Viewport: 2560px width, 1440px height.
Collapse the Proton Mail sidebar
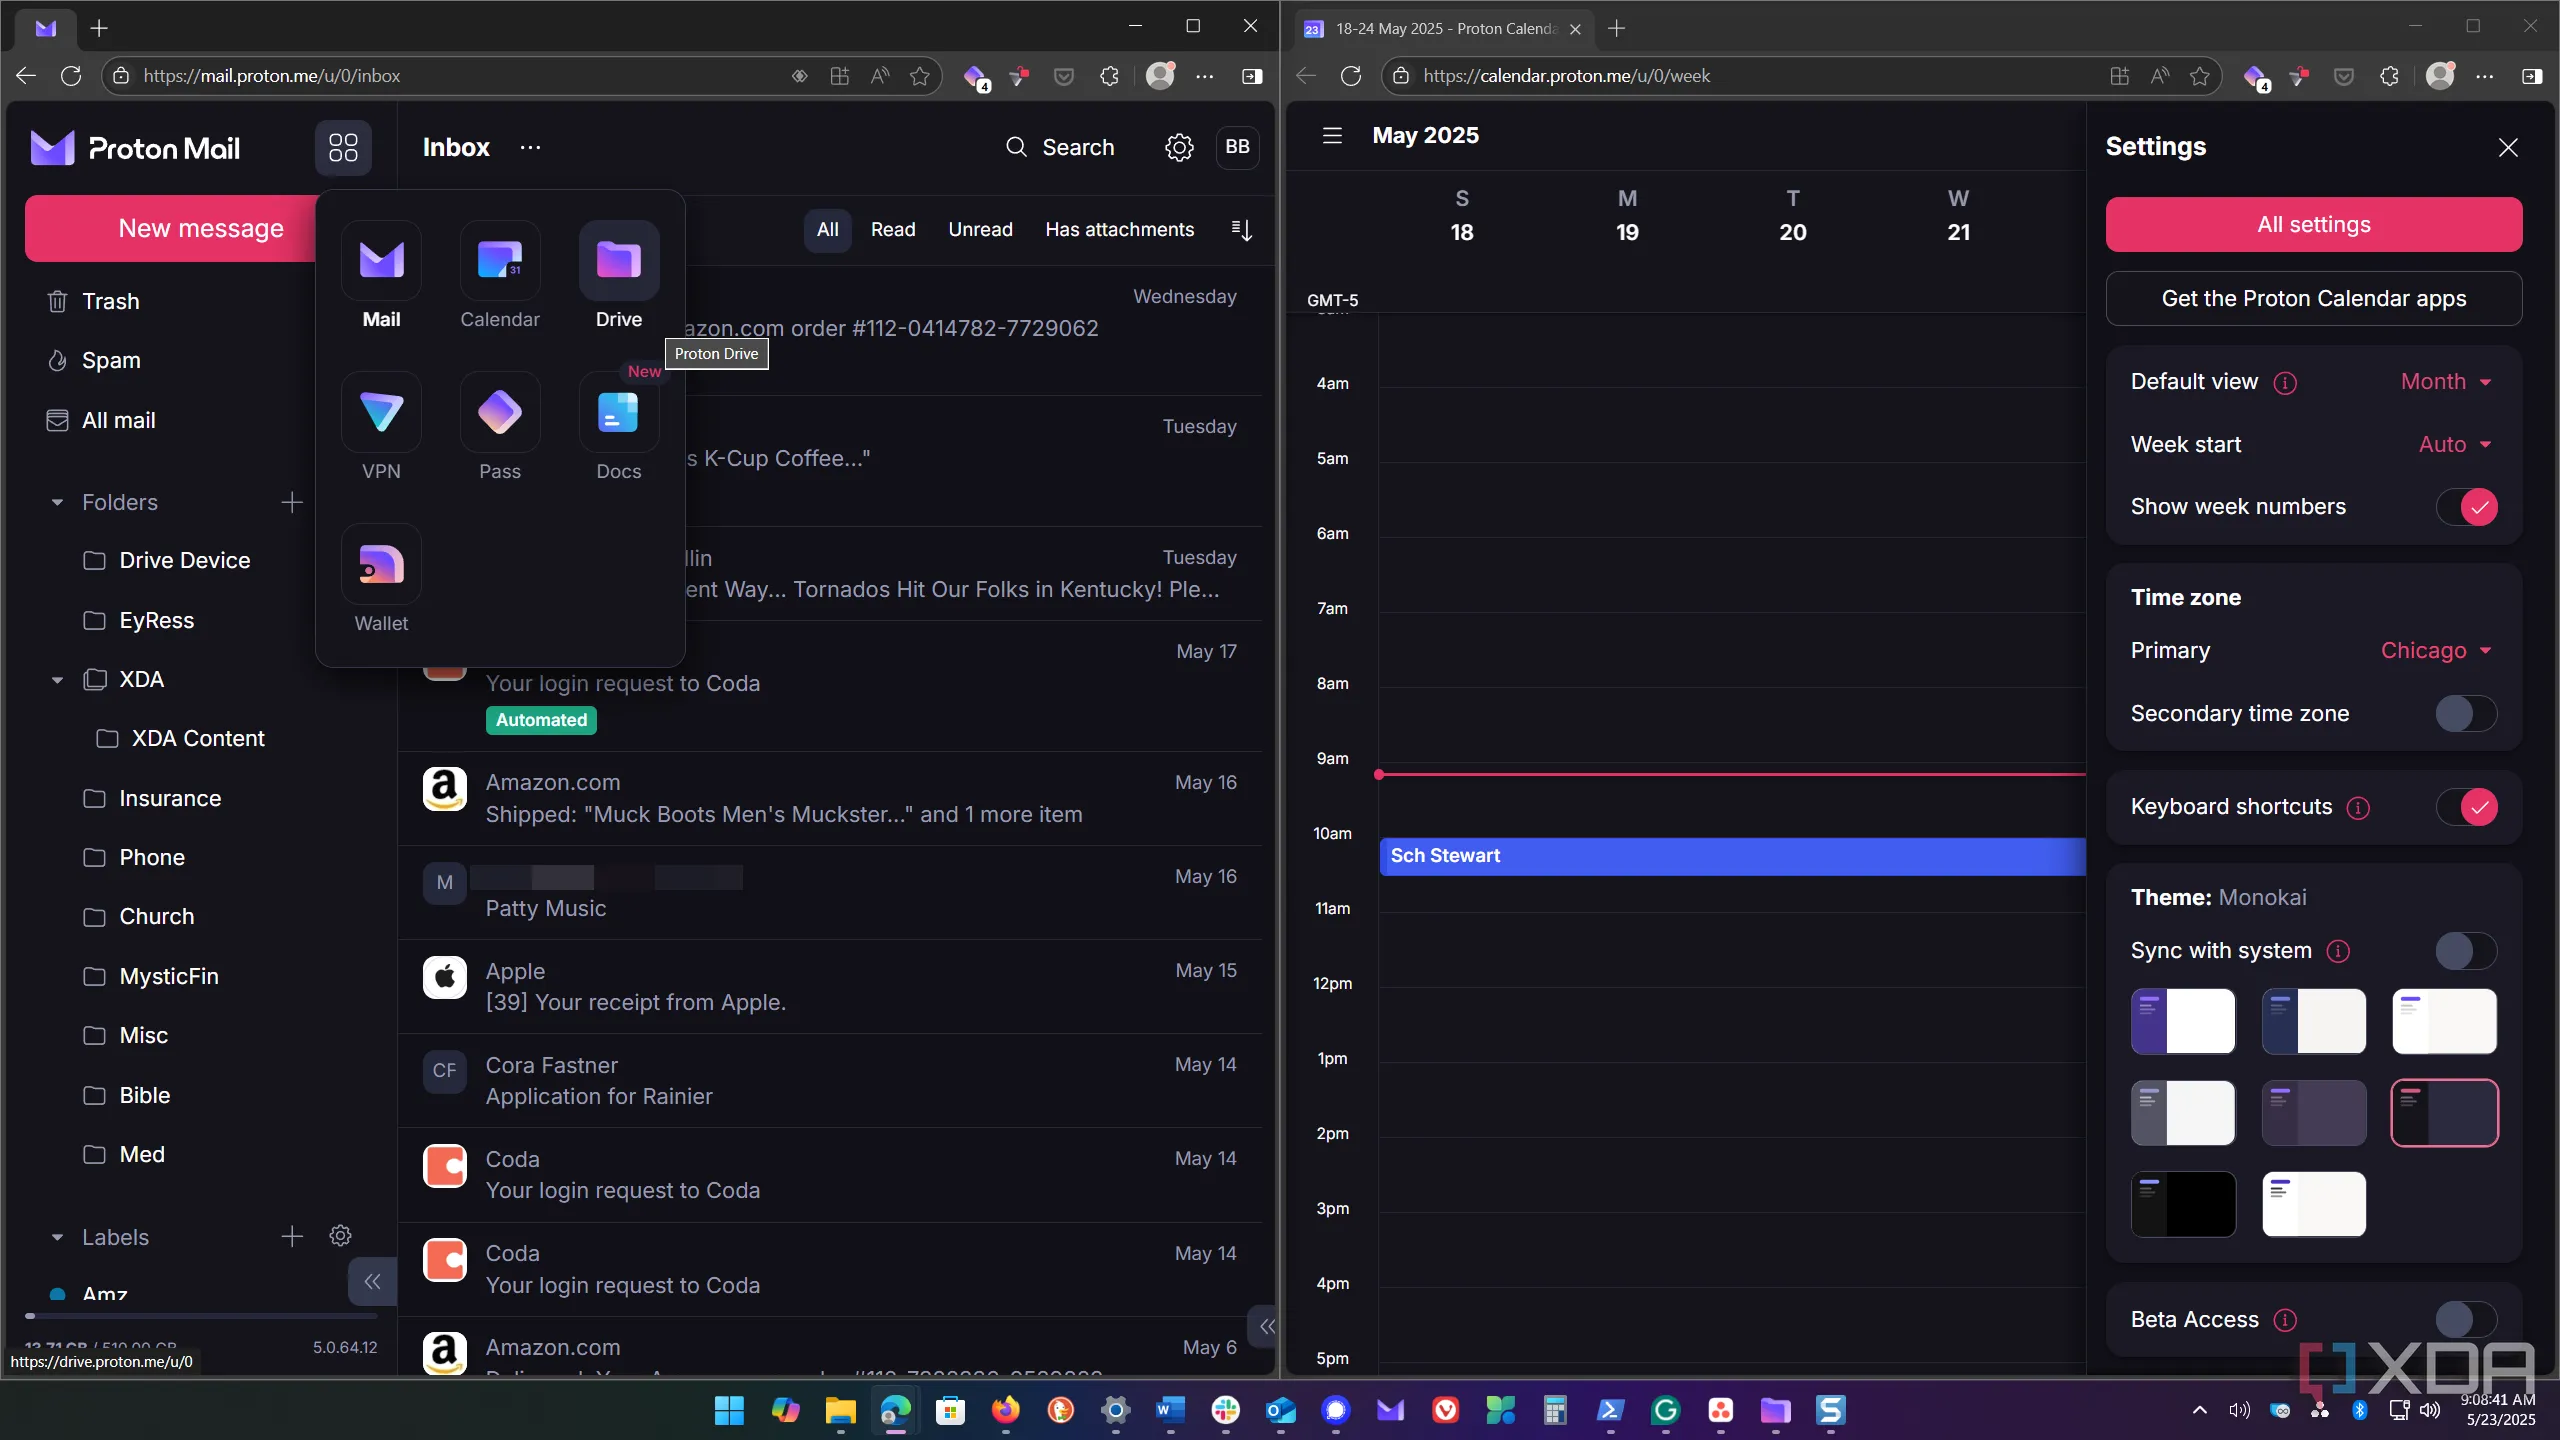pos(372,1282)
